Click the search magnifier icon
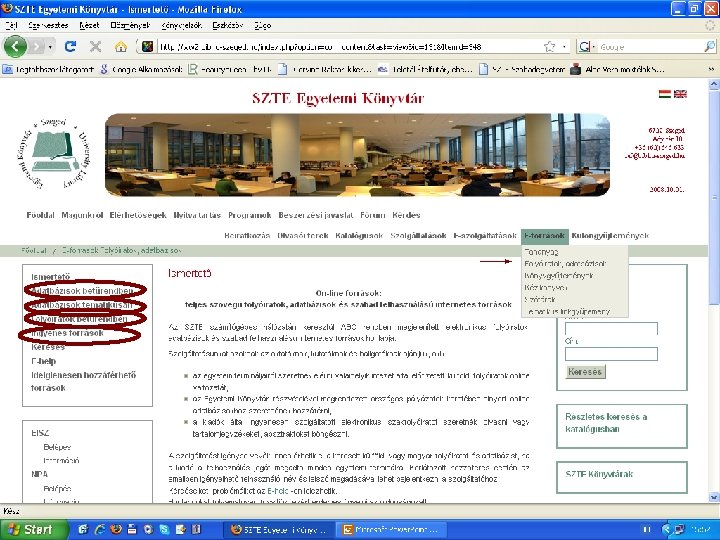The width and height of the screenshot is (720, 540). point(709,46)
